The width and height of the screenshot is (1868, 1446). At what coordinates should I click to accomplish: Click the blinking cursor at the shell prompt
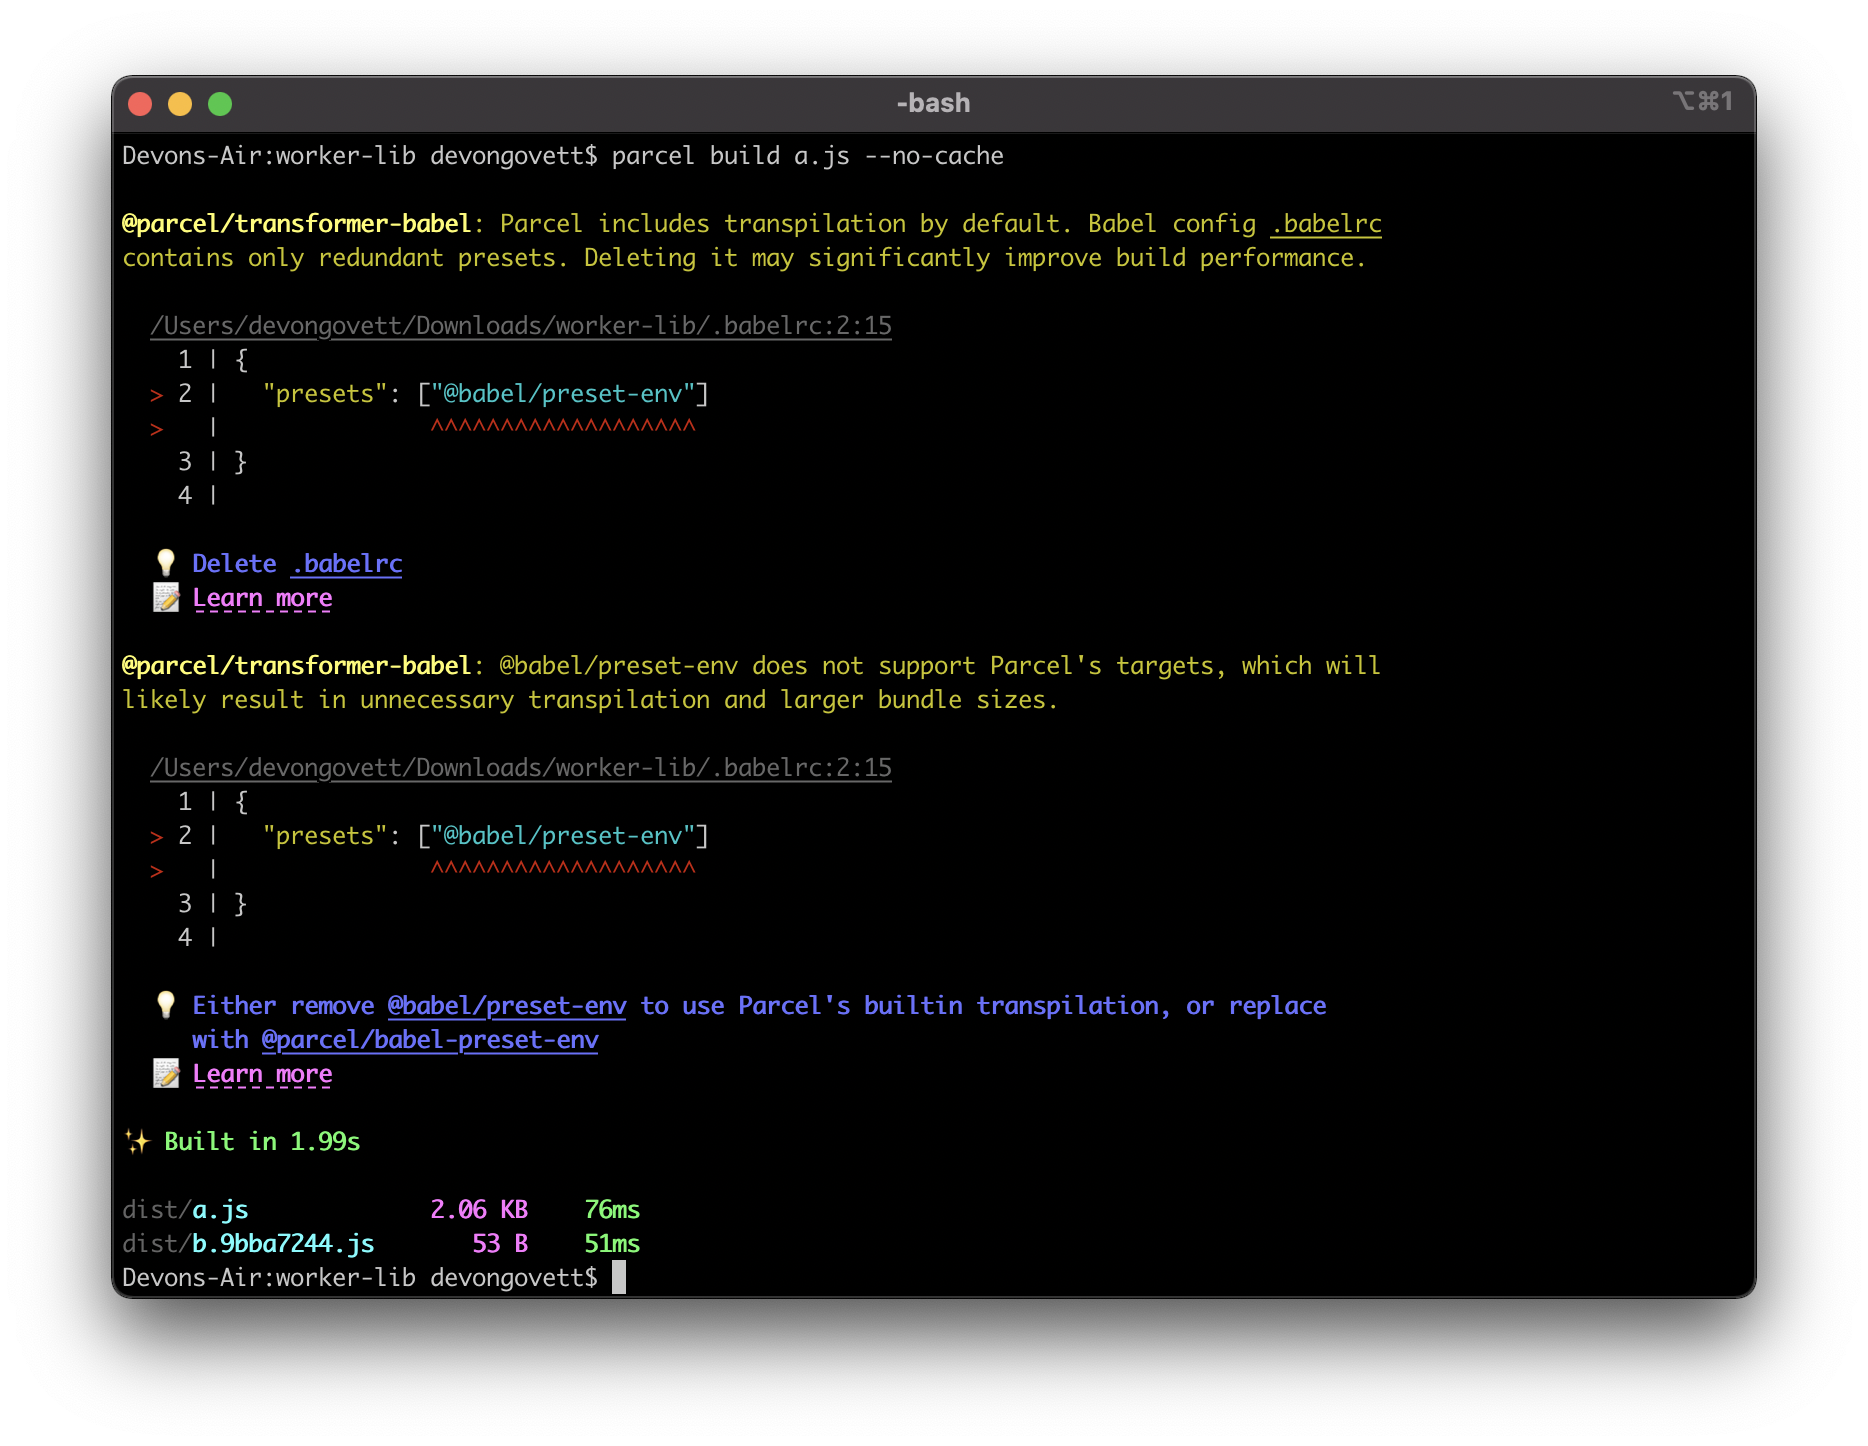(x=621, y=1278)
